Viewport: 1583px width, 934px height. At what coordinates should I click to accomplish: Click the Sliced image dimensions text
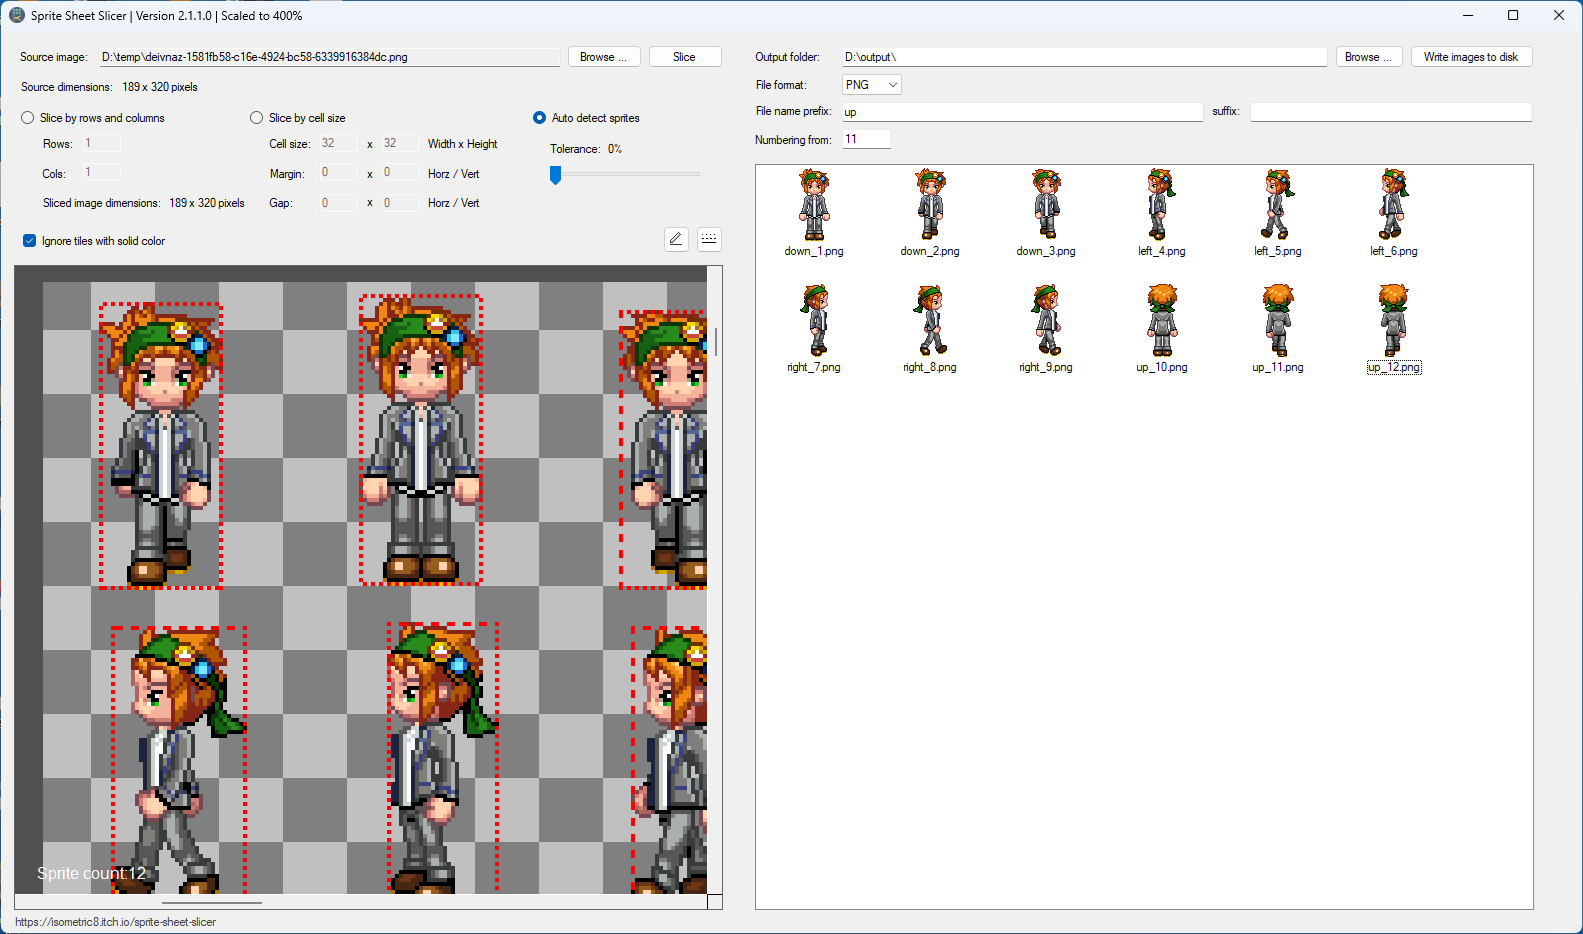pyautogui.click(x=144, y=203)
